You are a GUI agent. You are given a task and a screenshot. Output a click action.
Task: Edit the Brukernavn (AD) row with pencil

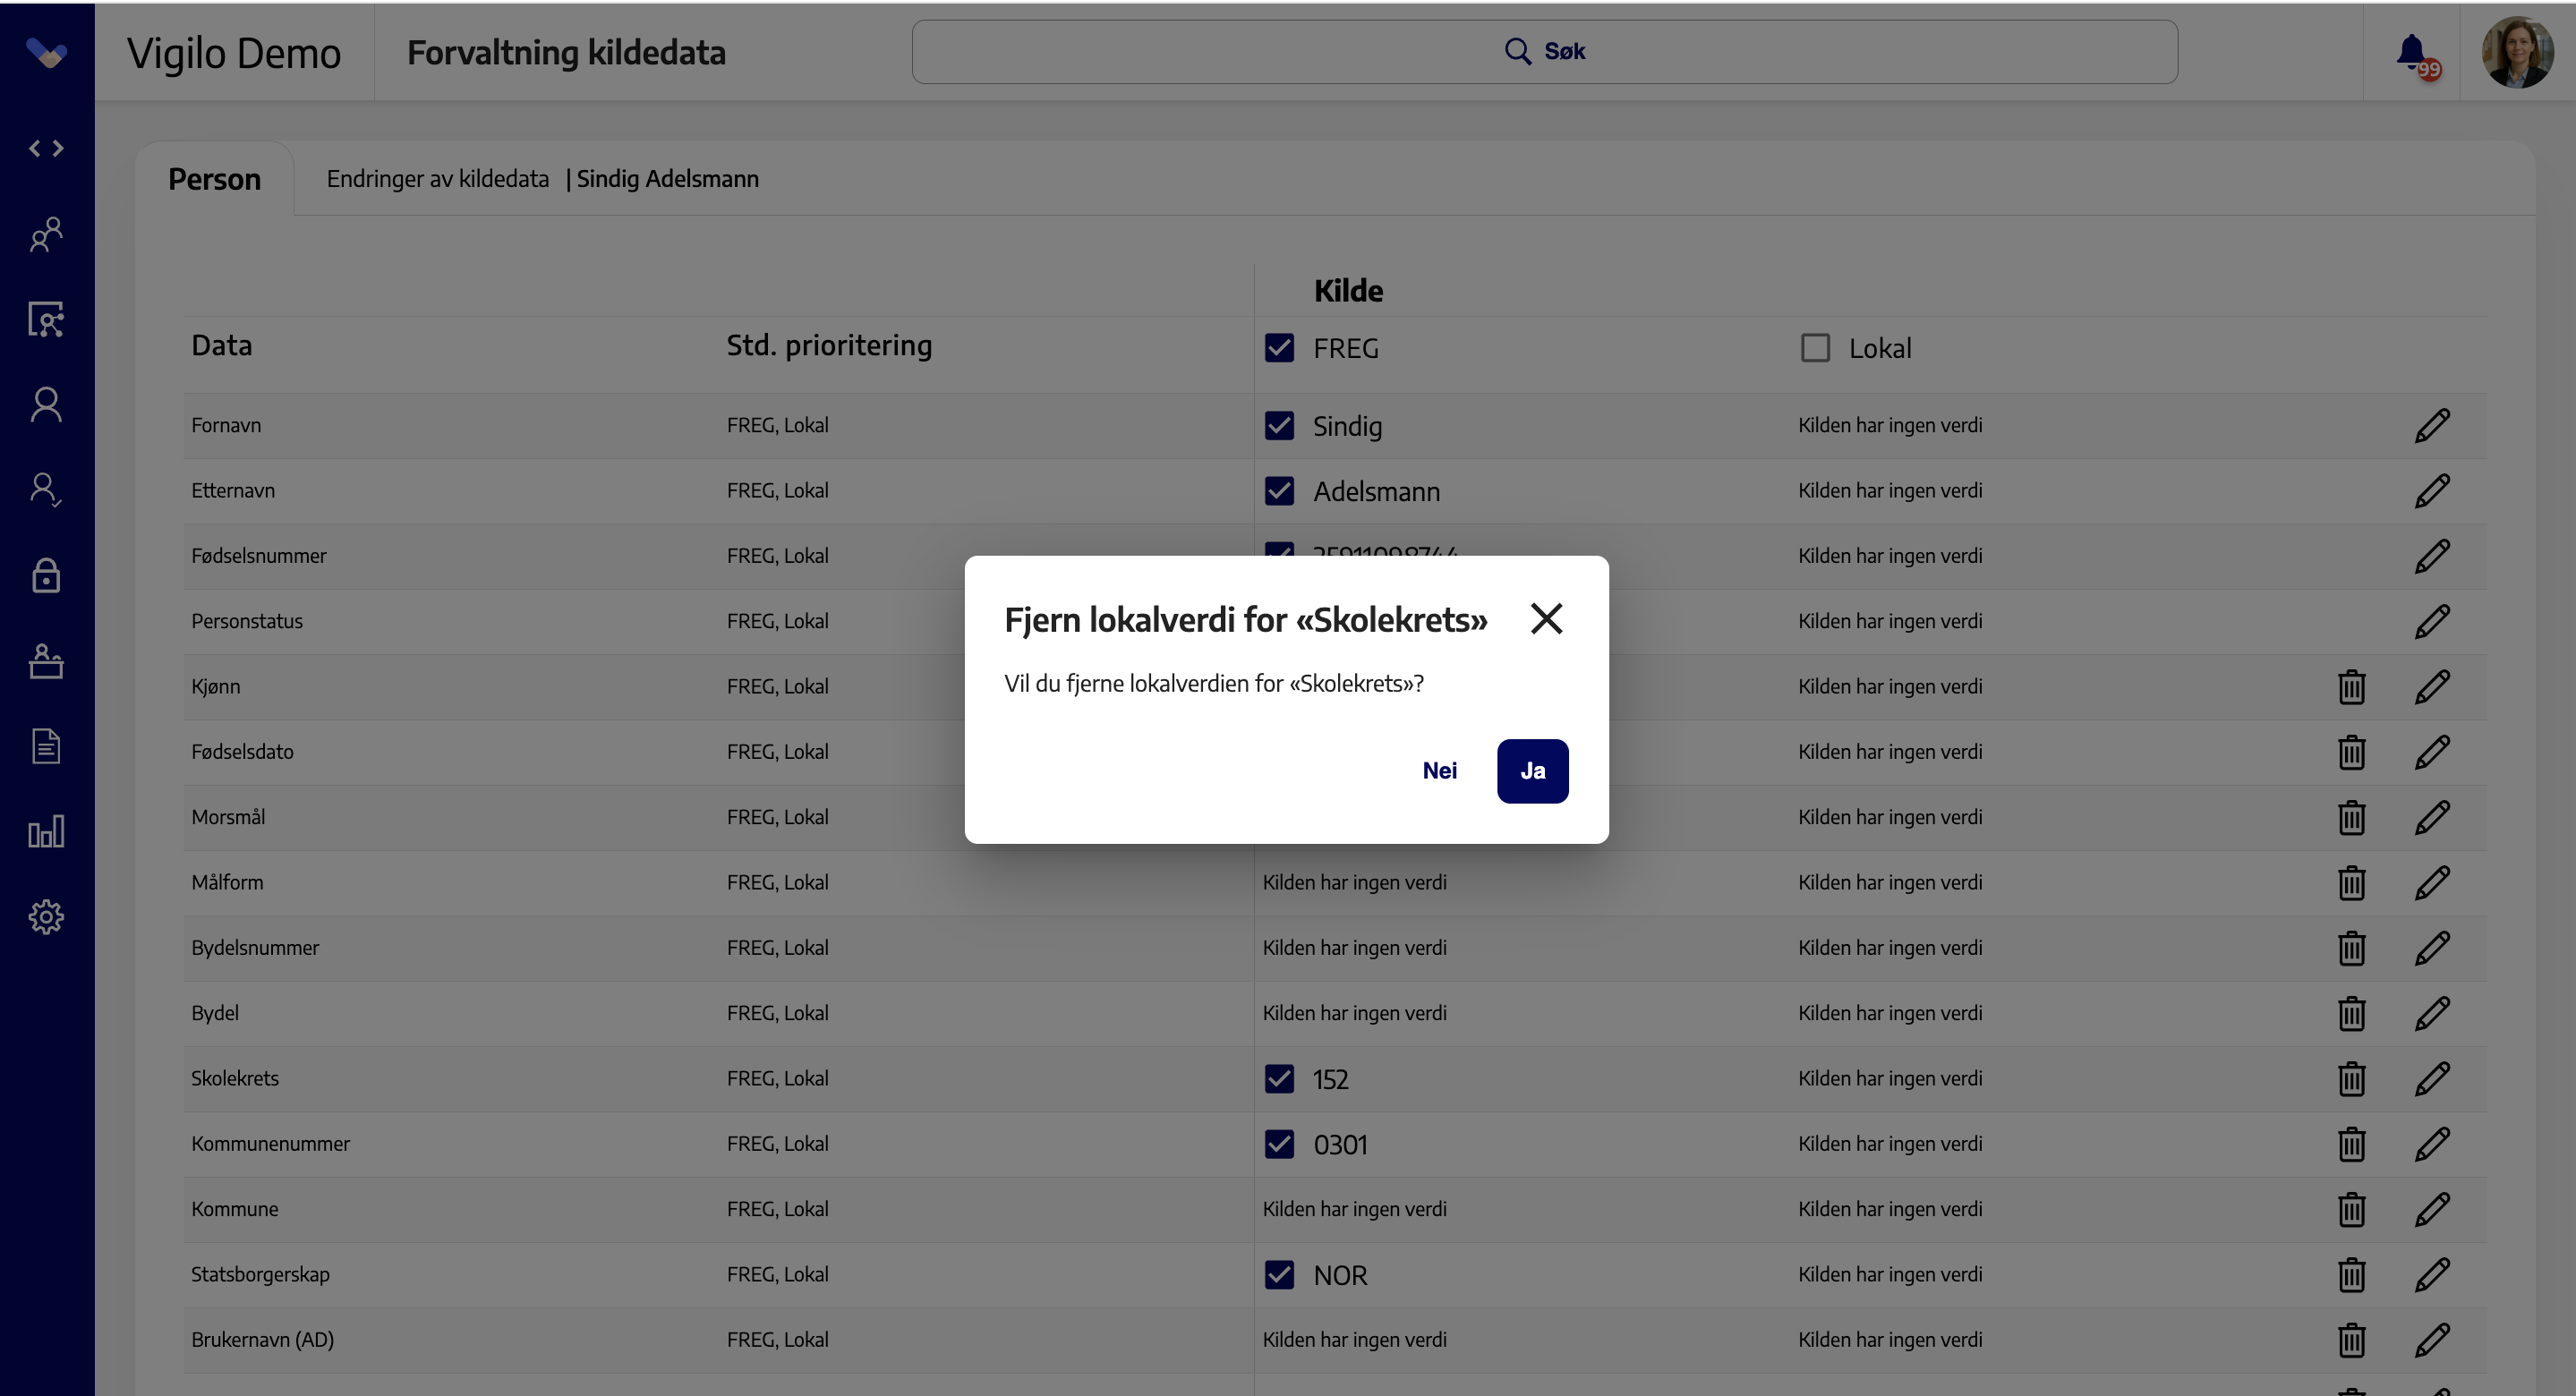point(2432,1340)
